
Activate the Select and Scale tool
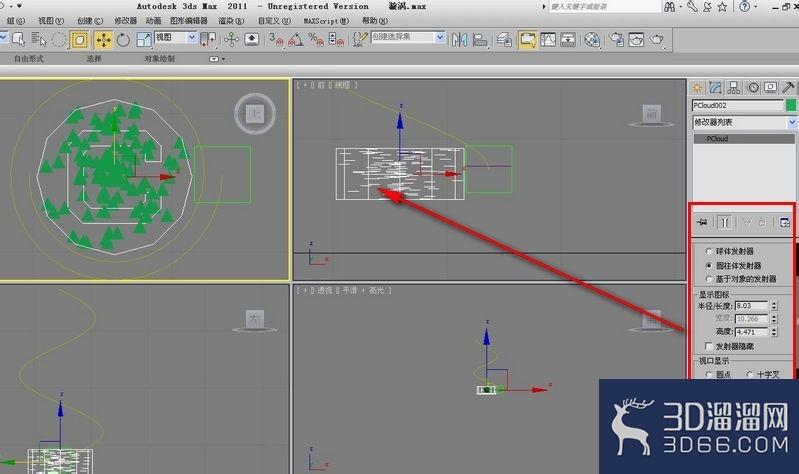pos(144,39)
